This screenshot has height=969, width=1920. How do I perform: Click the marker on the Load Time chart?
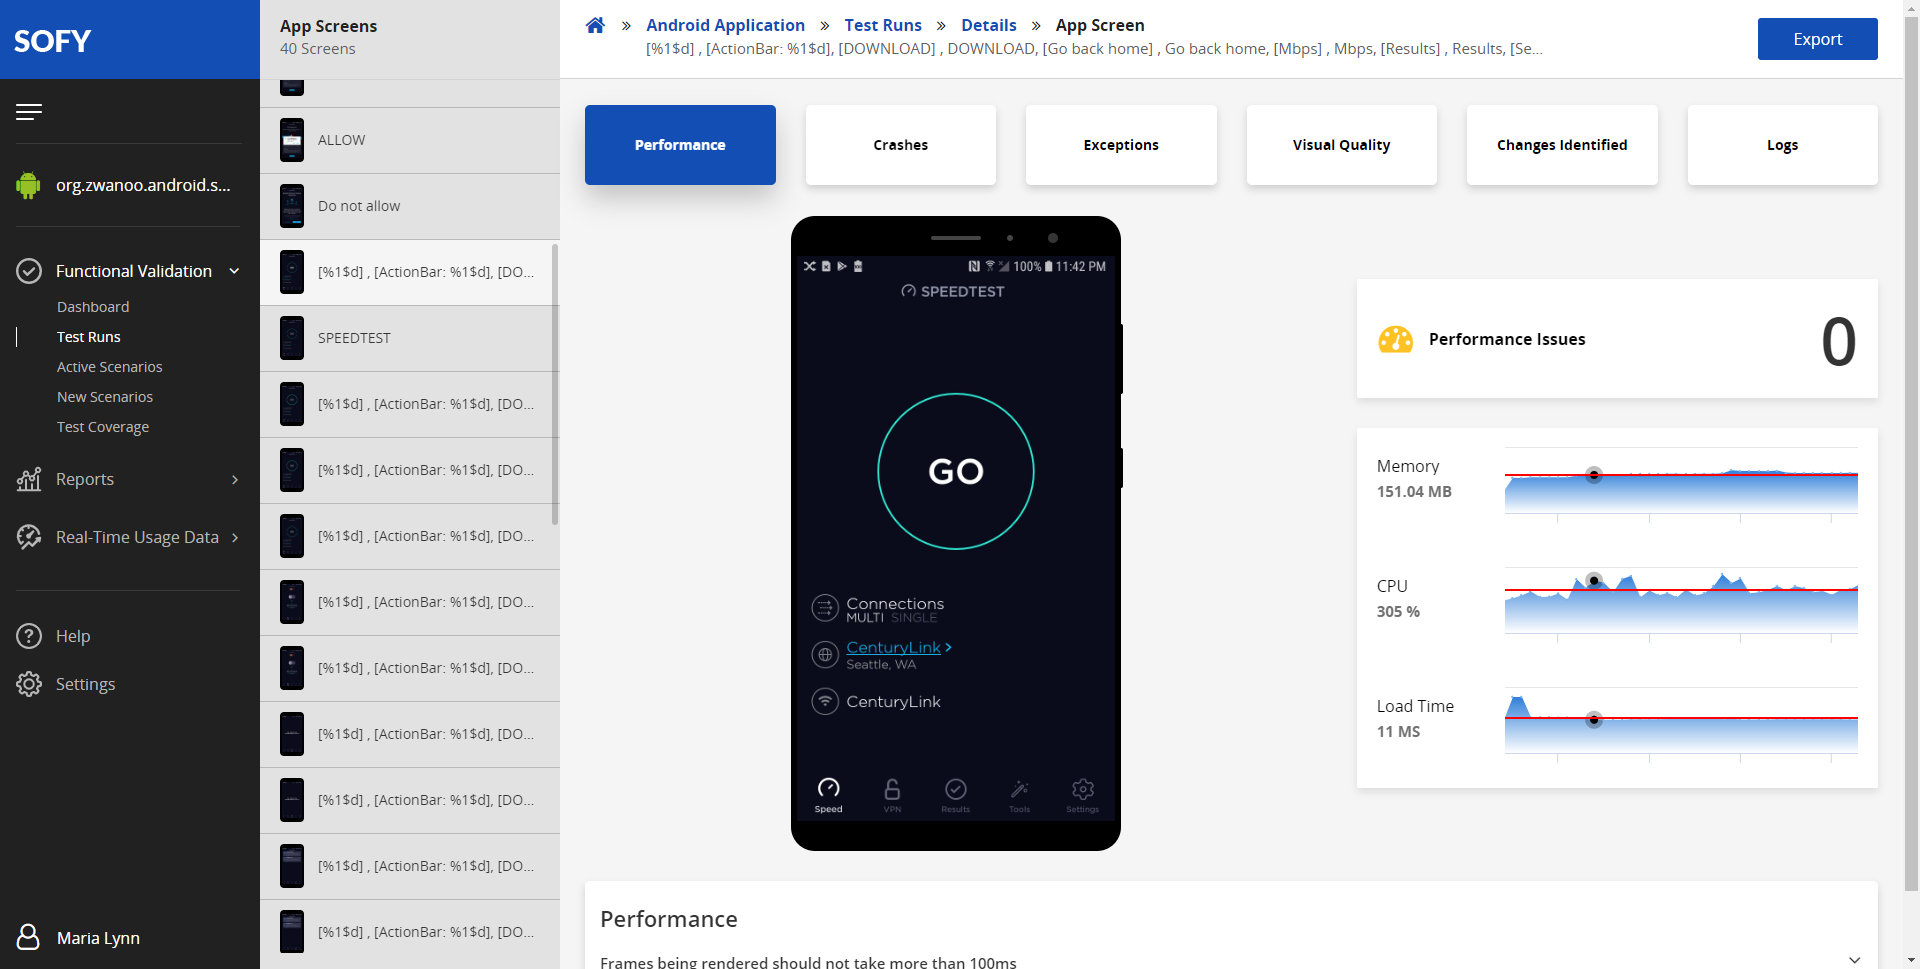pos(1594,719)
